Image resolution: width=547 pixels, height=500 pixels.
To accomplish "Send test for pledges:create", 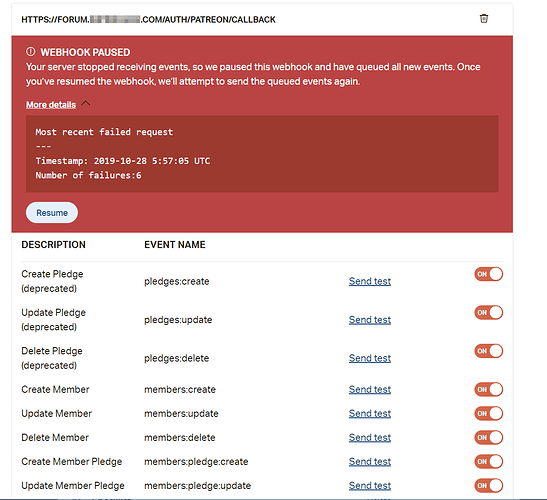I will (x=370, y=281).
